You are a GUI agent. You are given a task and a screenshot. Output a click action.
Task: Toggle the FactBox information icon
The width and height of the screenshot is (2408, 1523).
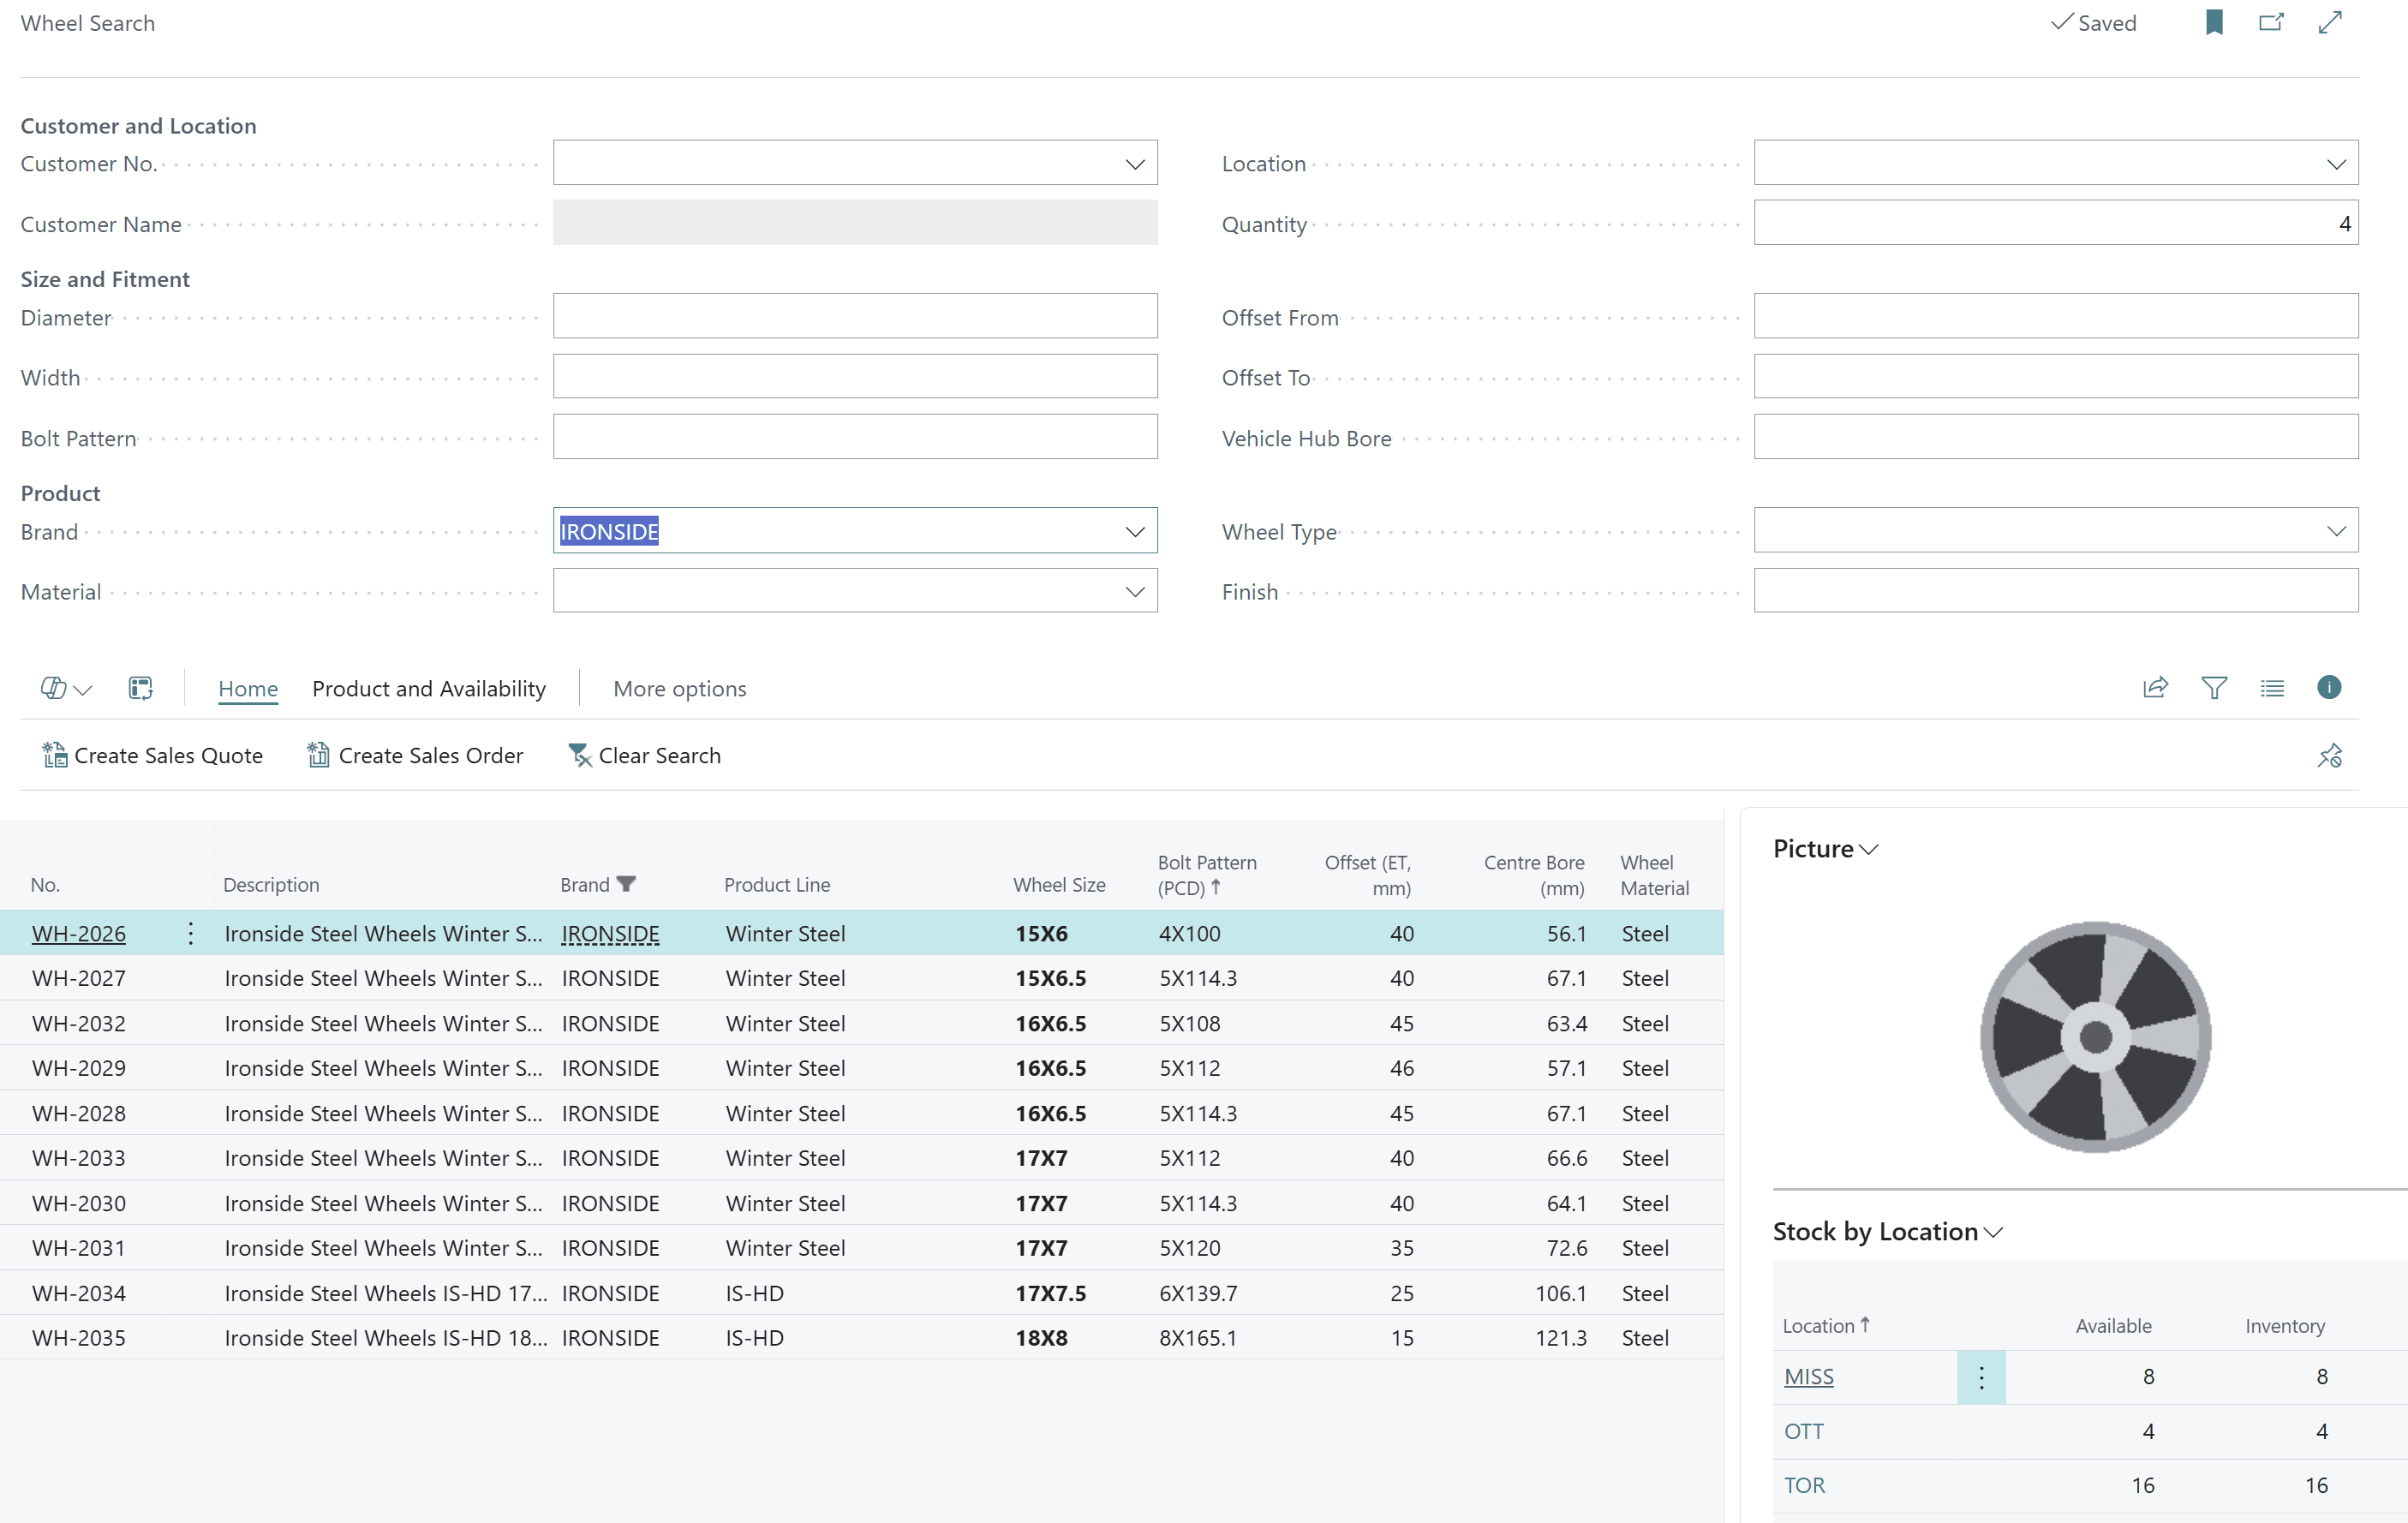(2329, 687)
